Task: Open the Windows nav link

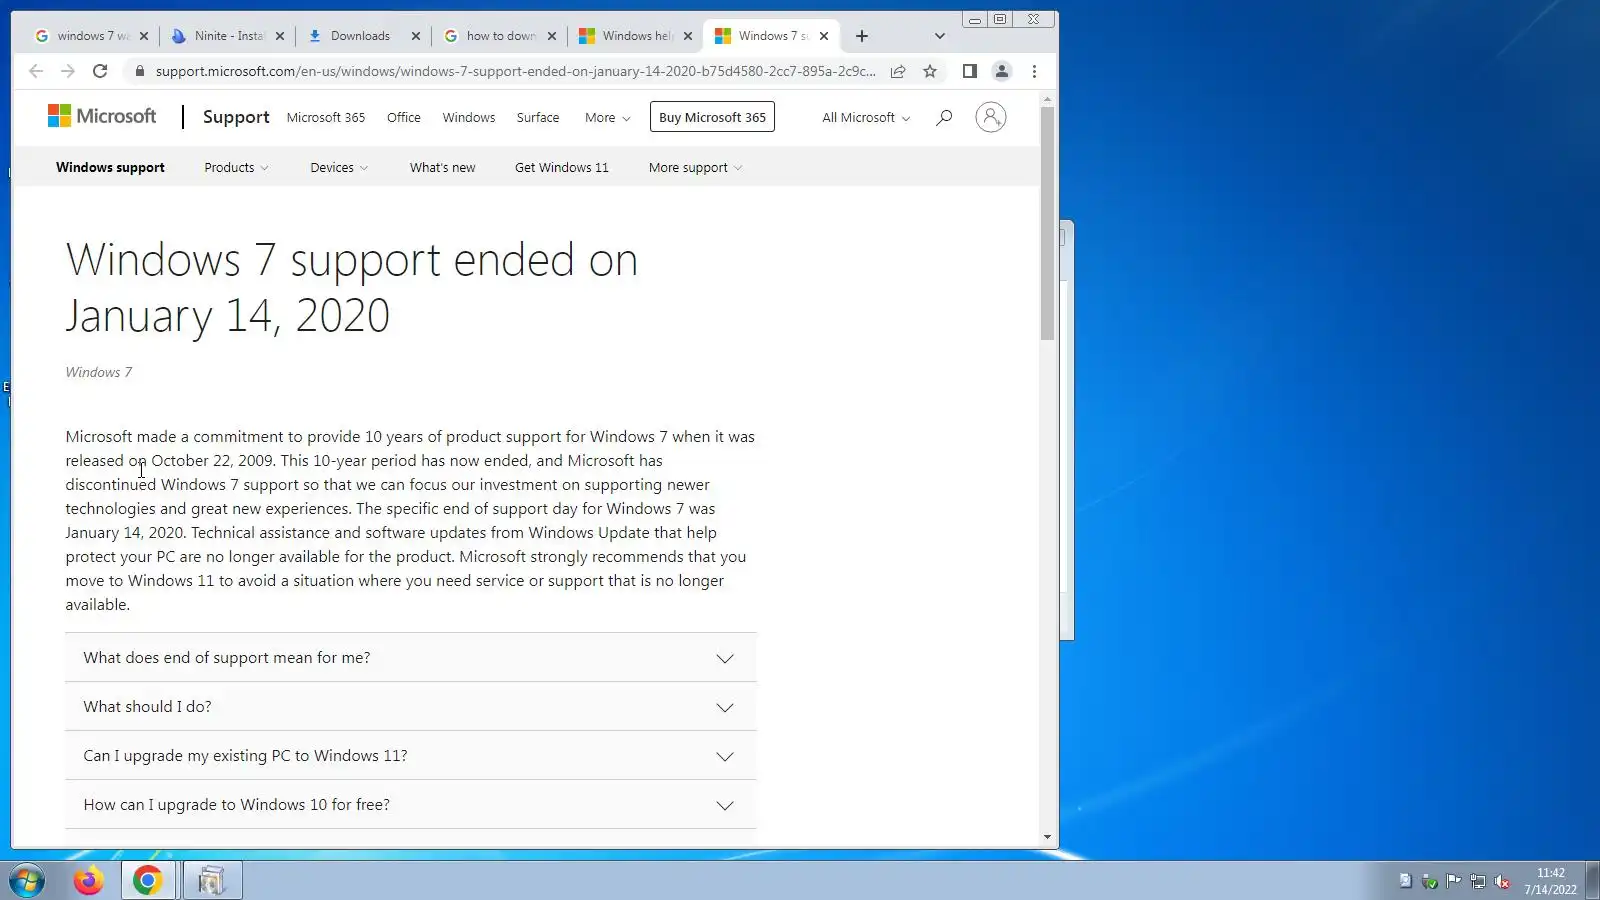Action: pyautogui.click(x=469, y=117)
